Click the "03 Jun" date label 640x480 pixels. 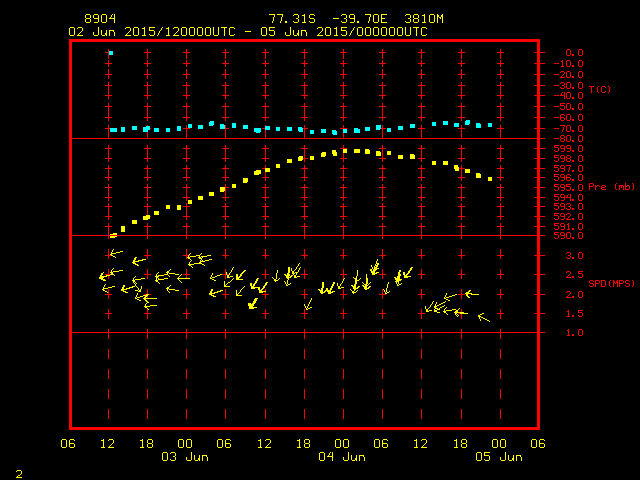[x=185, y=457]
